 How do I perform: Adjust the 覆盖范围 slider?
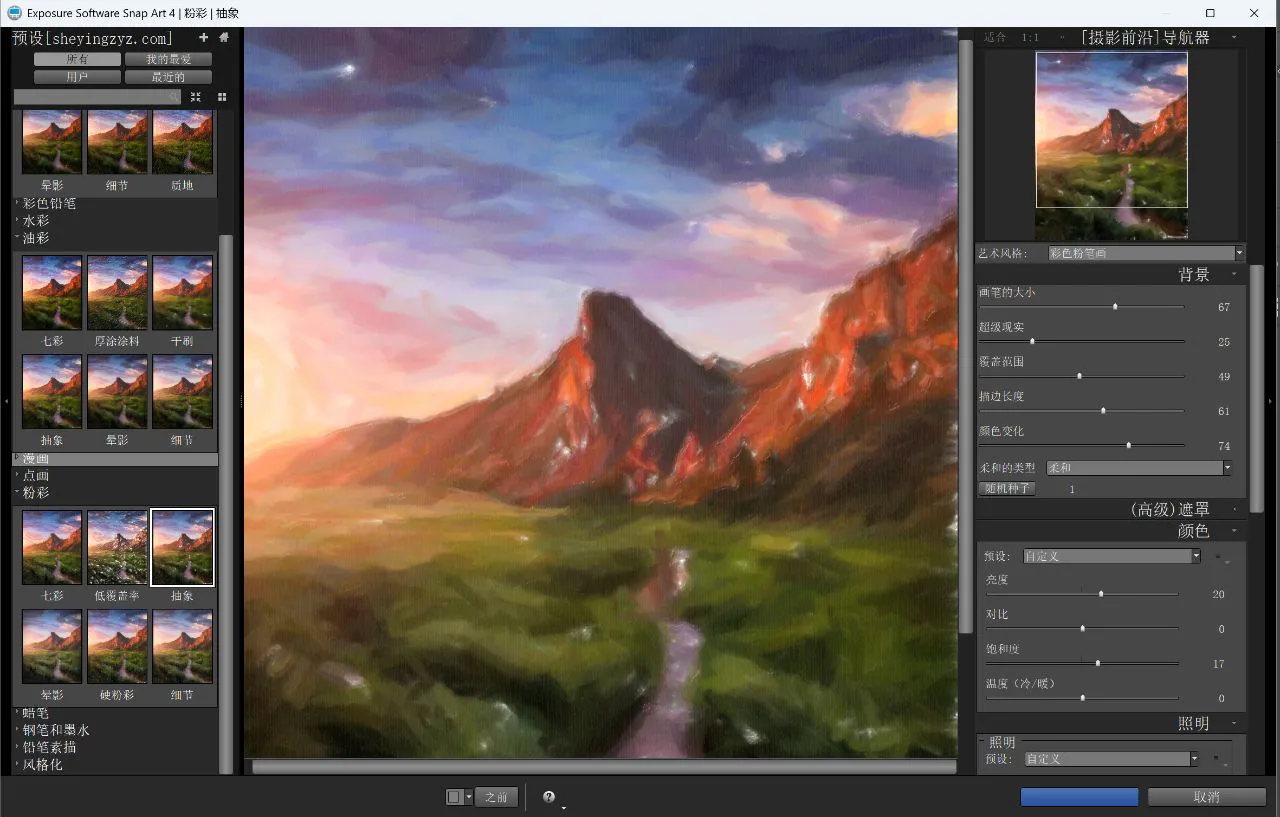pyautogui.click(x=1081, y=376)
